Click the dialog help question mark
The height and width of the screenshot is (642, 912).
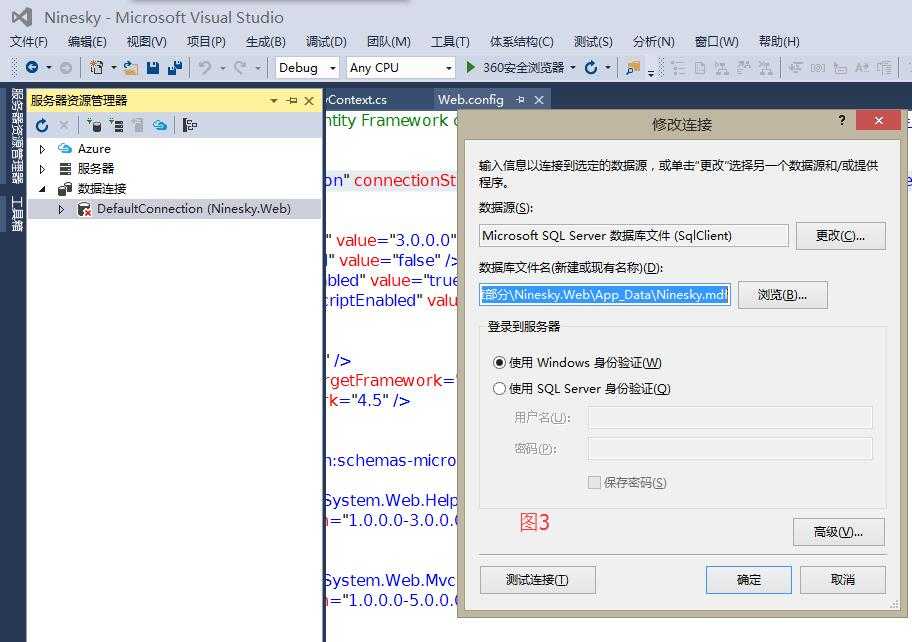(842, 120)
